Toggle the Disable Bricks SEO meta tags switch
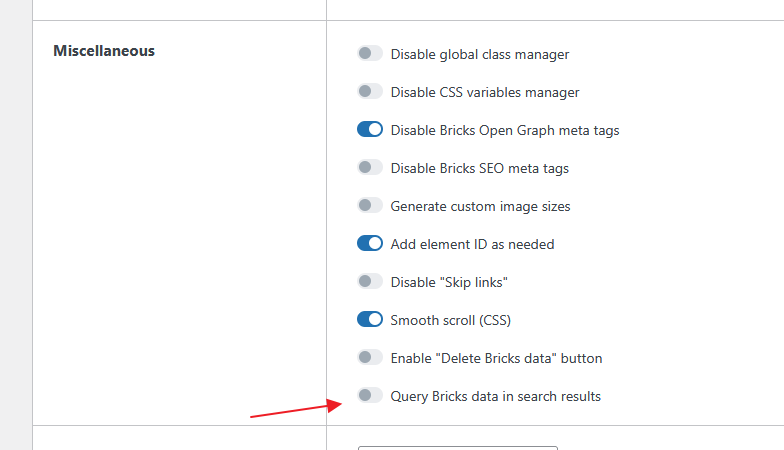Viewport: 784px width, 450px height. 370,167
